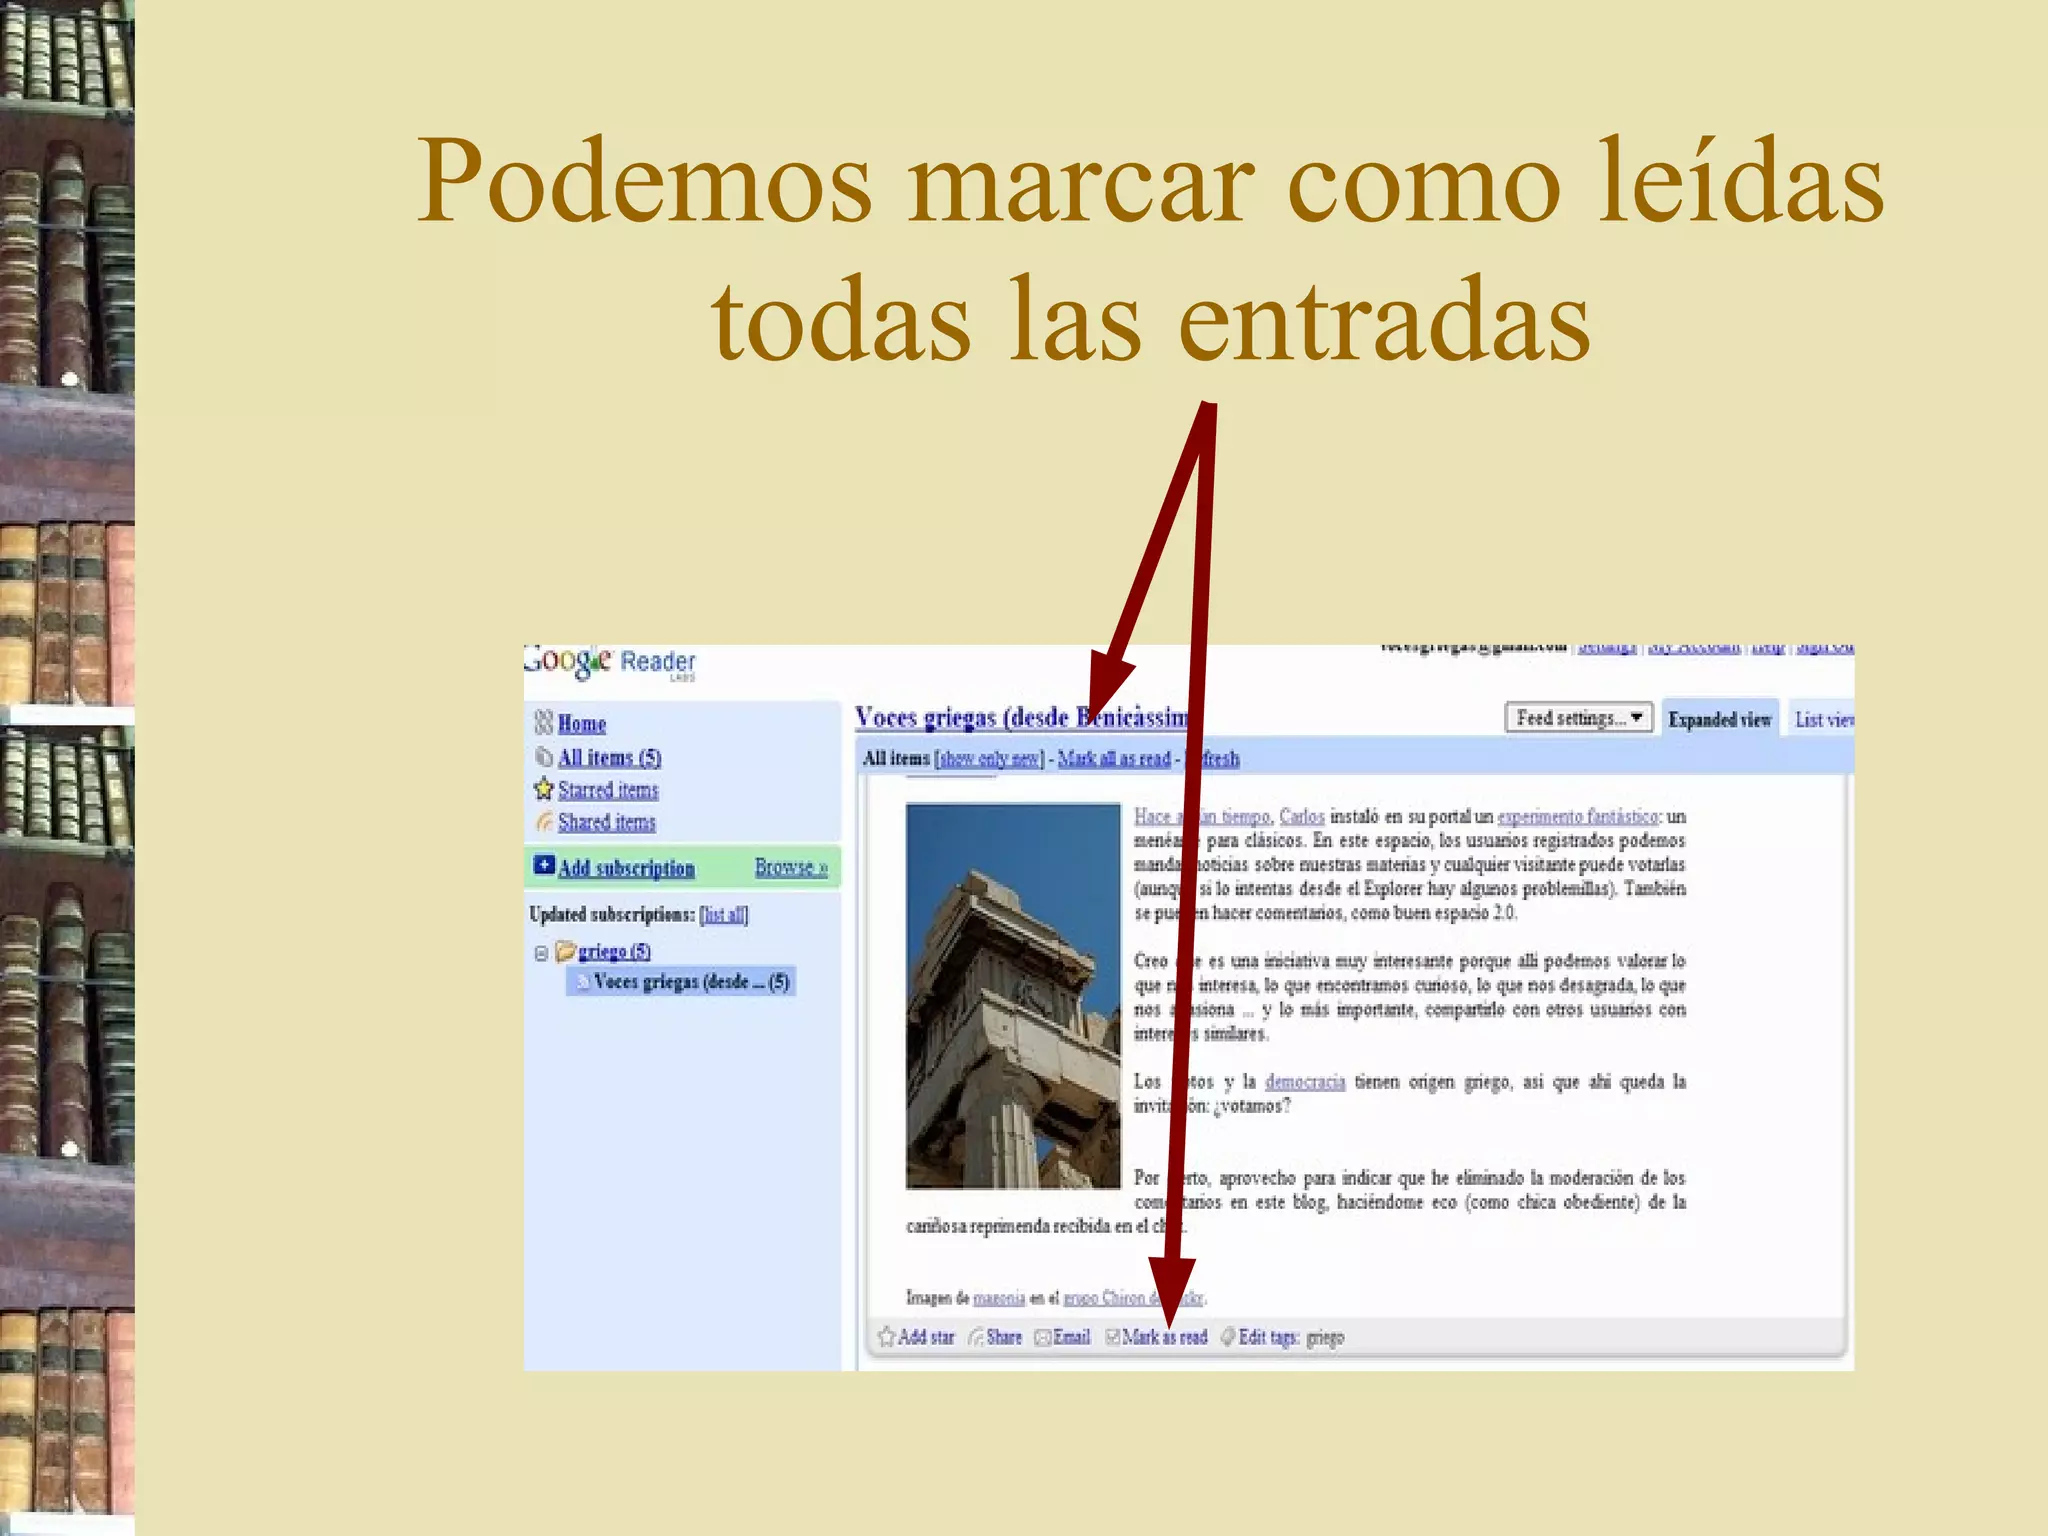This screenshot has height=1536, width=2048.
Task: Click the Starred items star icon
Action: click(x=543, y=789)
